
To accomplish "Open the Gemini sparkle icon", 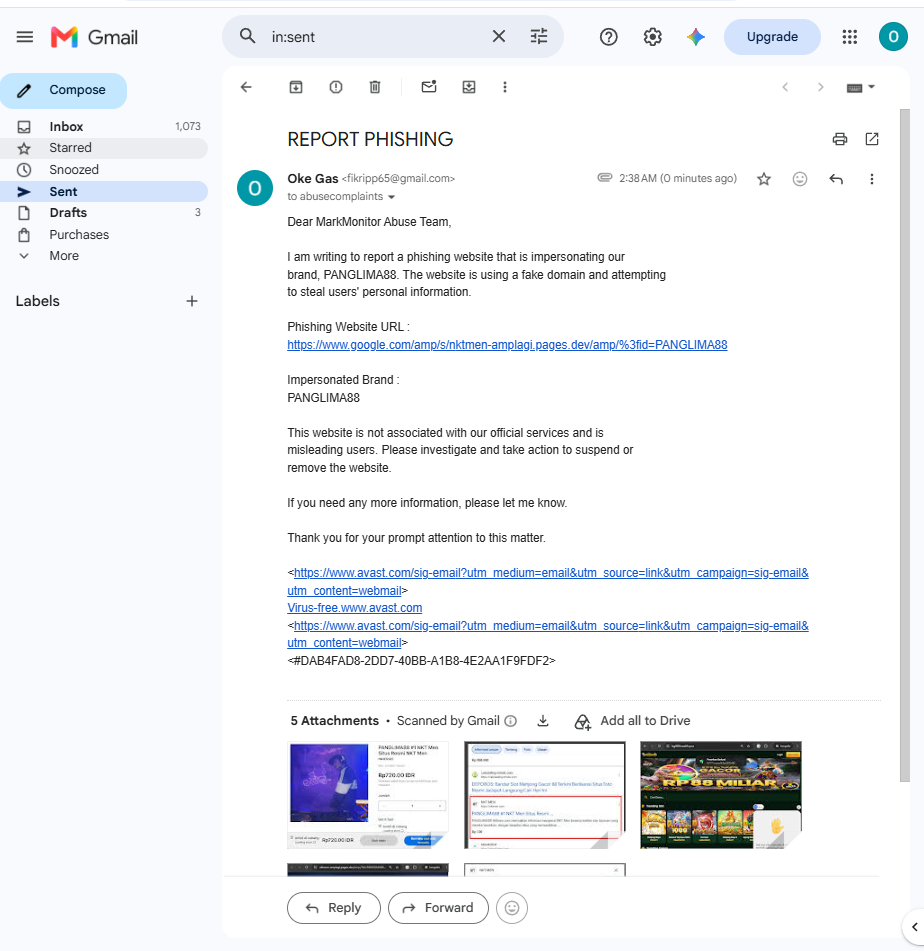I will point(696,37).
